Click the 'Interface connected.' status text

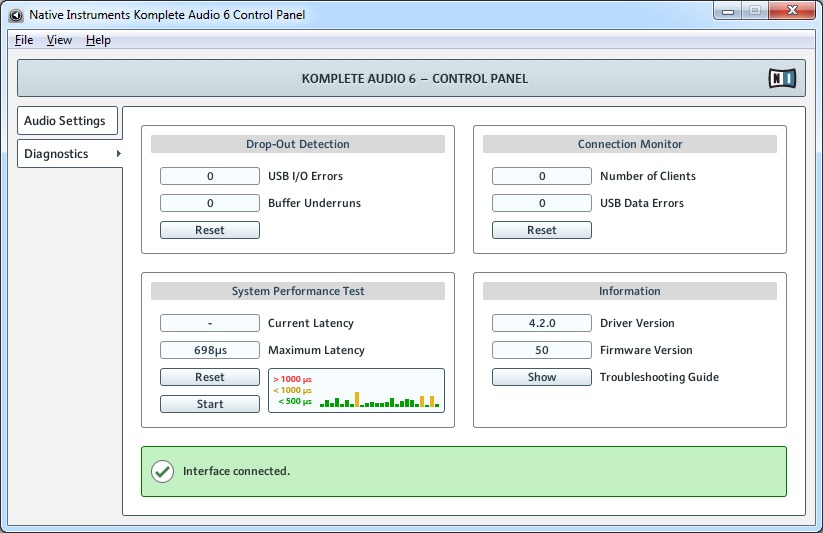coord(236,471)
